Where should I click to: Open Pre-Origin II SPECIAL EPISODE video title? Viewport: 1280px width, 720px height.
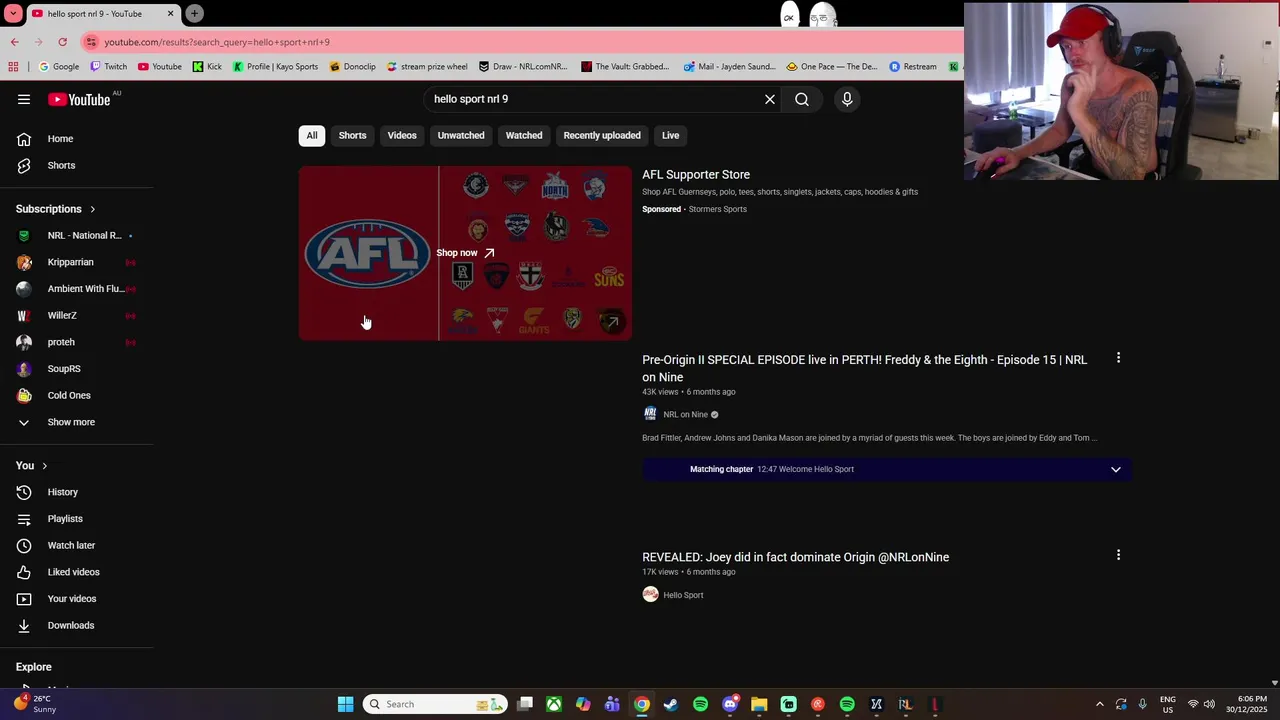coord(864,368)
